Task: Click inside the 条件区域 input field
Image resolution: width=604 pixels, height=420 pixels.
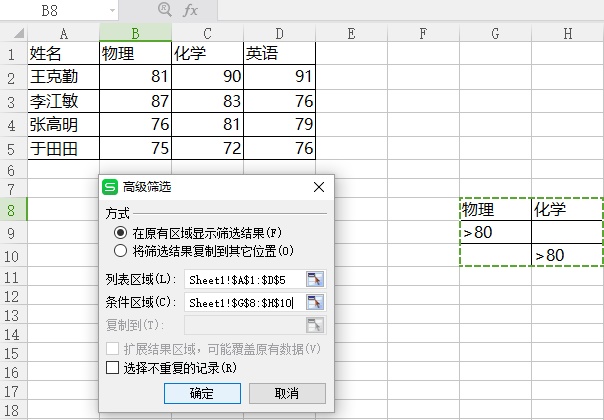Action: 244,302
